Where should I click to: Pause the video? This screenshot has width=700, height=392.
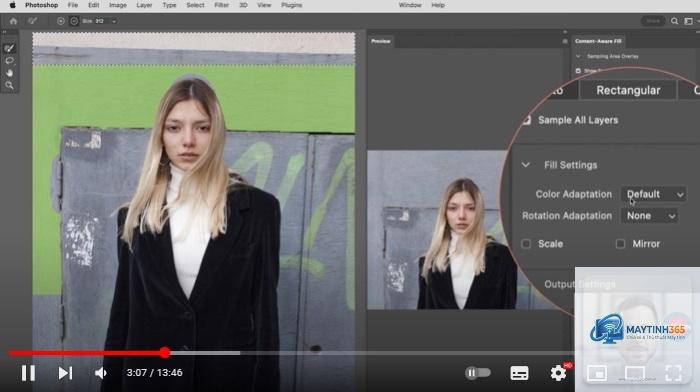(28, 373)
